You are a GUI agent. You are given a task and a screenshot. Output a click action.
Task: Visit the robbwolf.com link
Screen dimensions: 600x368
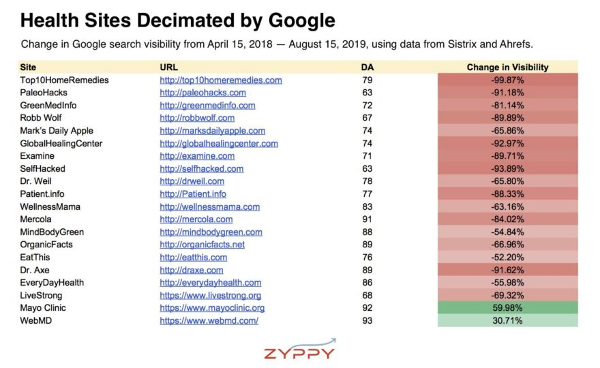(x=197, y=118)
